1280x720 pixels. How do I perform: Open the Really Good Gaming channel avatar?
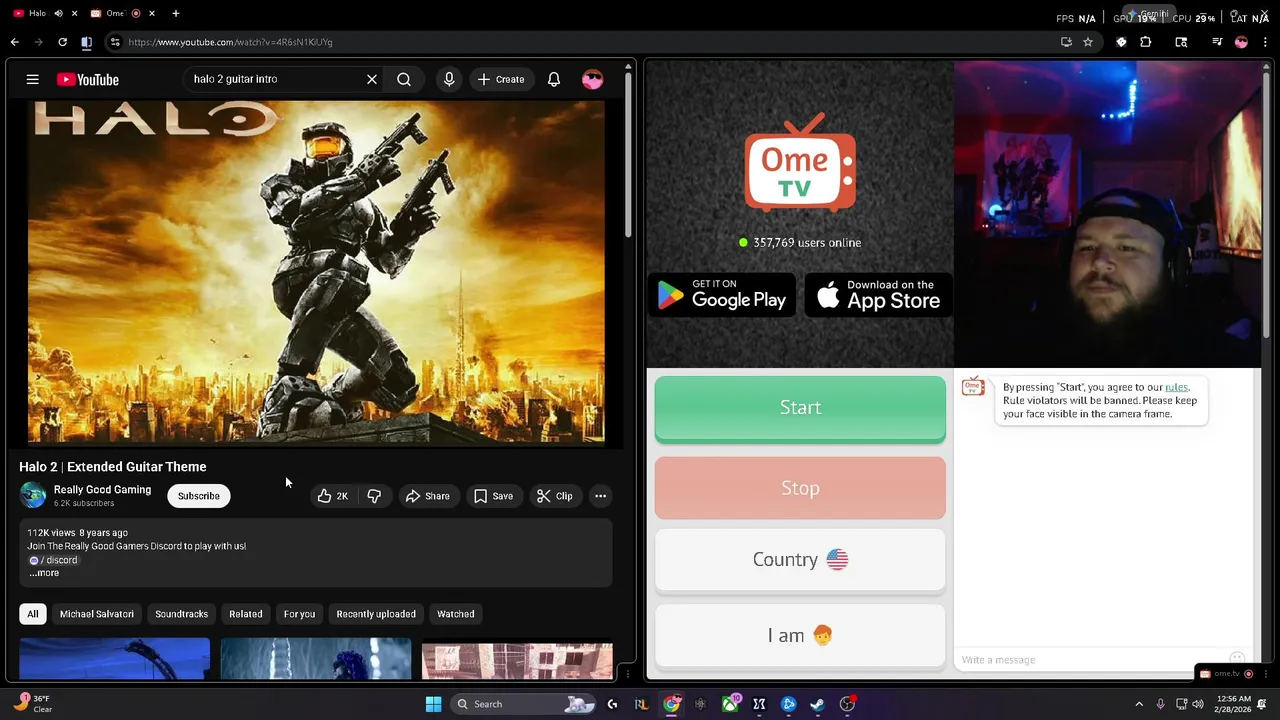click(33, 495)
